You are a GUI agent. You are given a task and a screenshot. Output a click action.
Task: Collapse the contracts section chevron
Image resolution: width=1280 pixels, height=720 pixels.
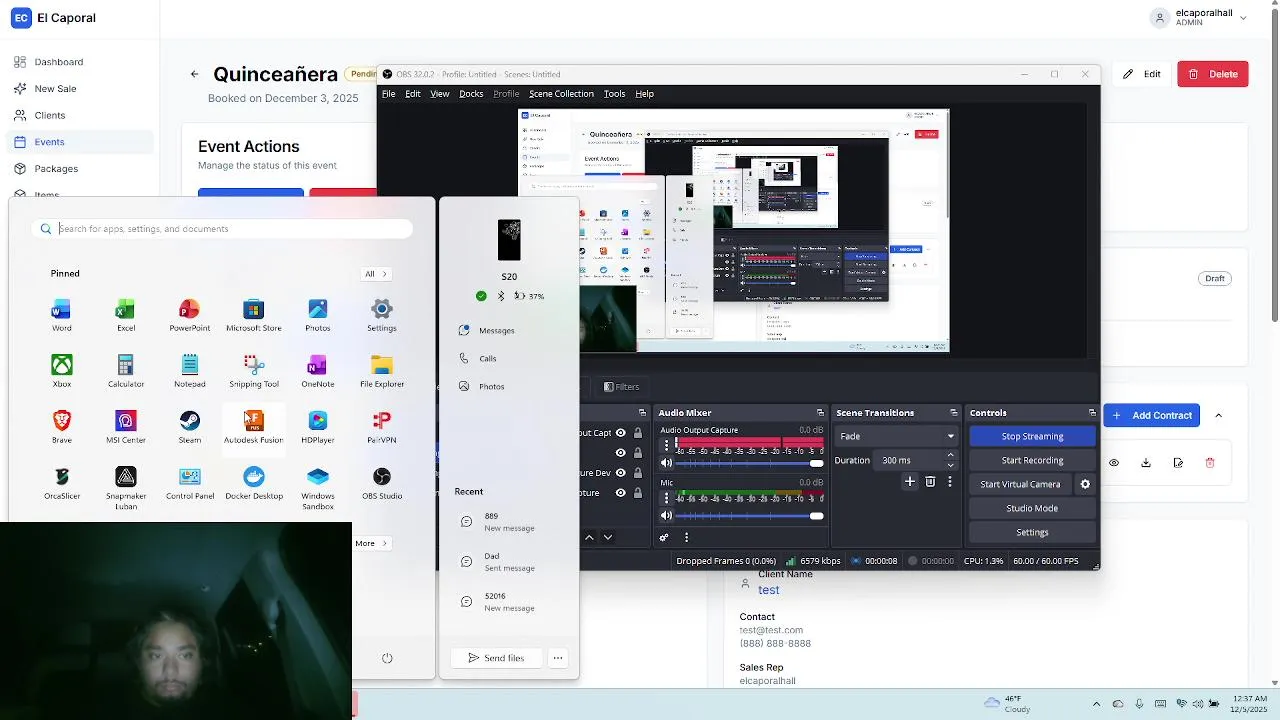(x=1218, y=415)
